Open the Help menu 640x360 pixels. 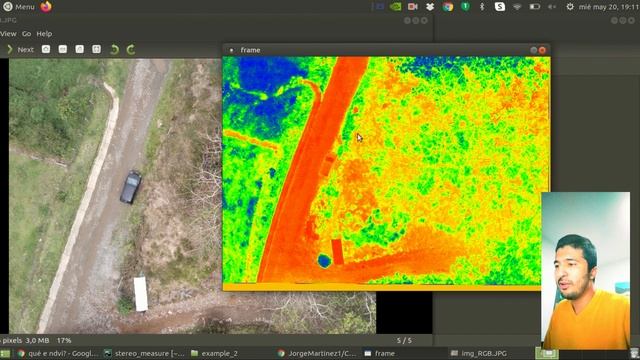44,34
